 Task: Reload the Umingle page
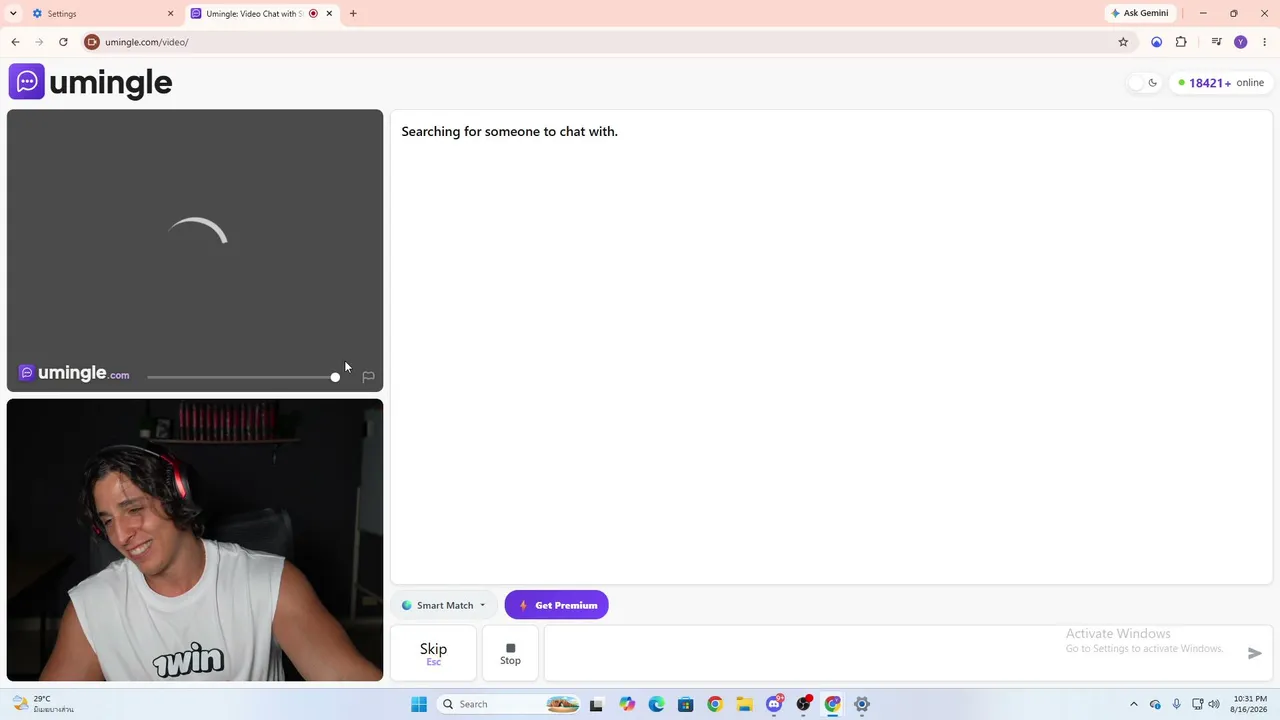click(x=63, y=42)
